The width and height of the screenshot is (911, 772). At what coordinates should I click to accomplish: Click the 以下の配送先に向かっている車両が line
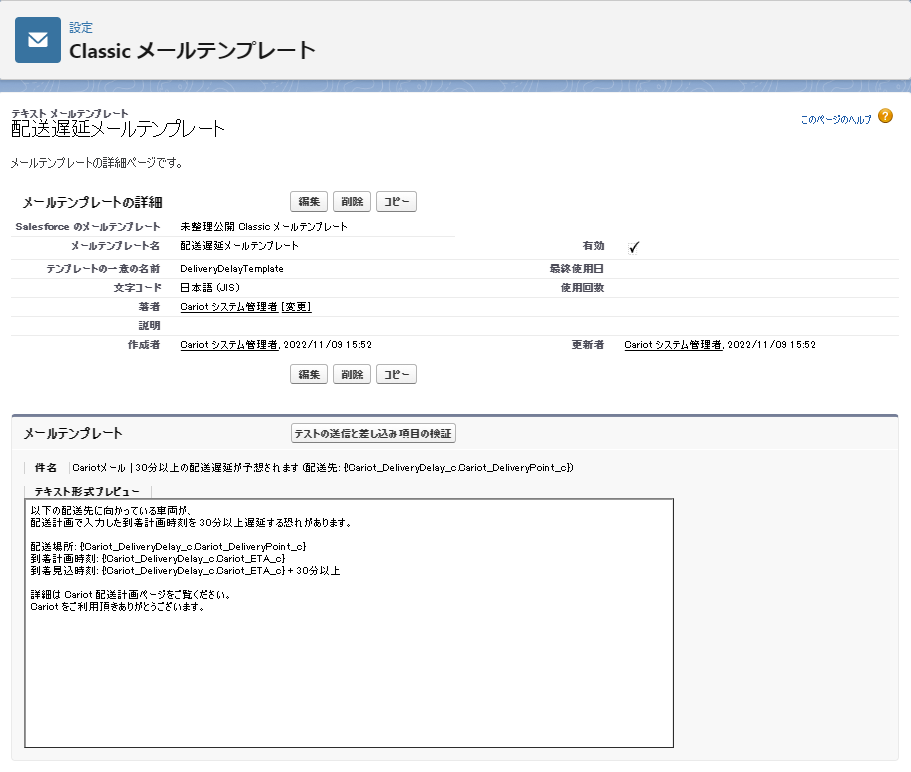[111, 511]
